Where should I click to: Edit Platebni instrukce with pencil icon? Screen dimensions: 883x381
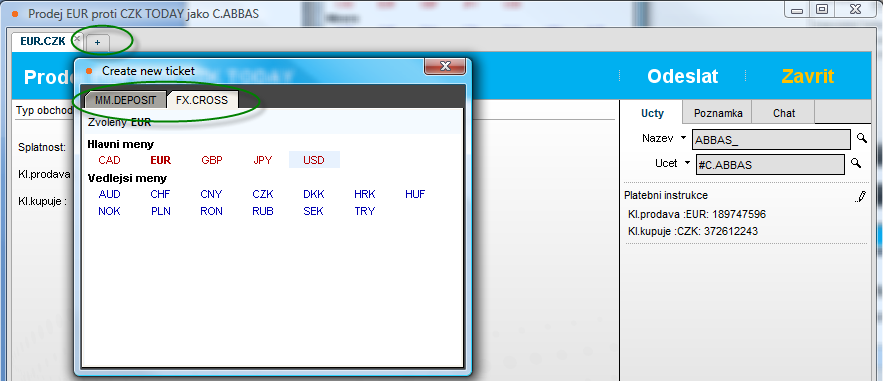pos(861,196)
